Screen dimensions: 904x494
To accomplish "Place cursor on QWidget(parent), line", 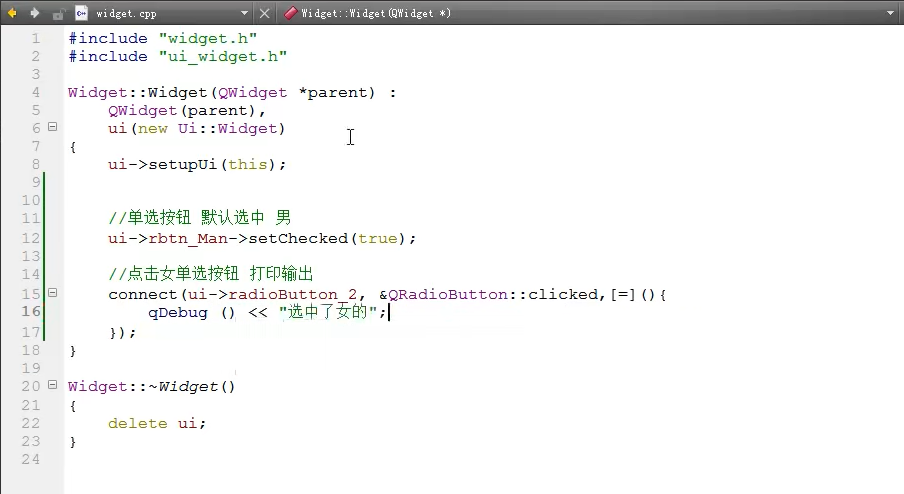I will coord(187,111).
